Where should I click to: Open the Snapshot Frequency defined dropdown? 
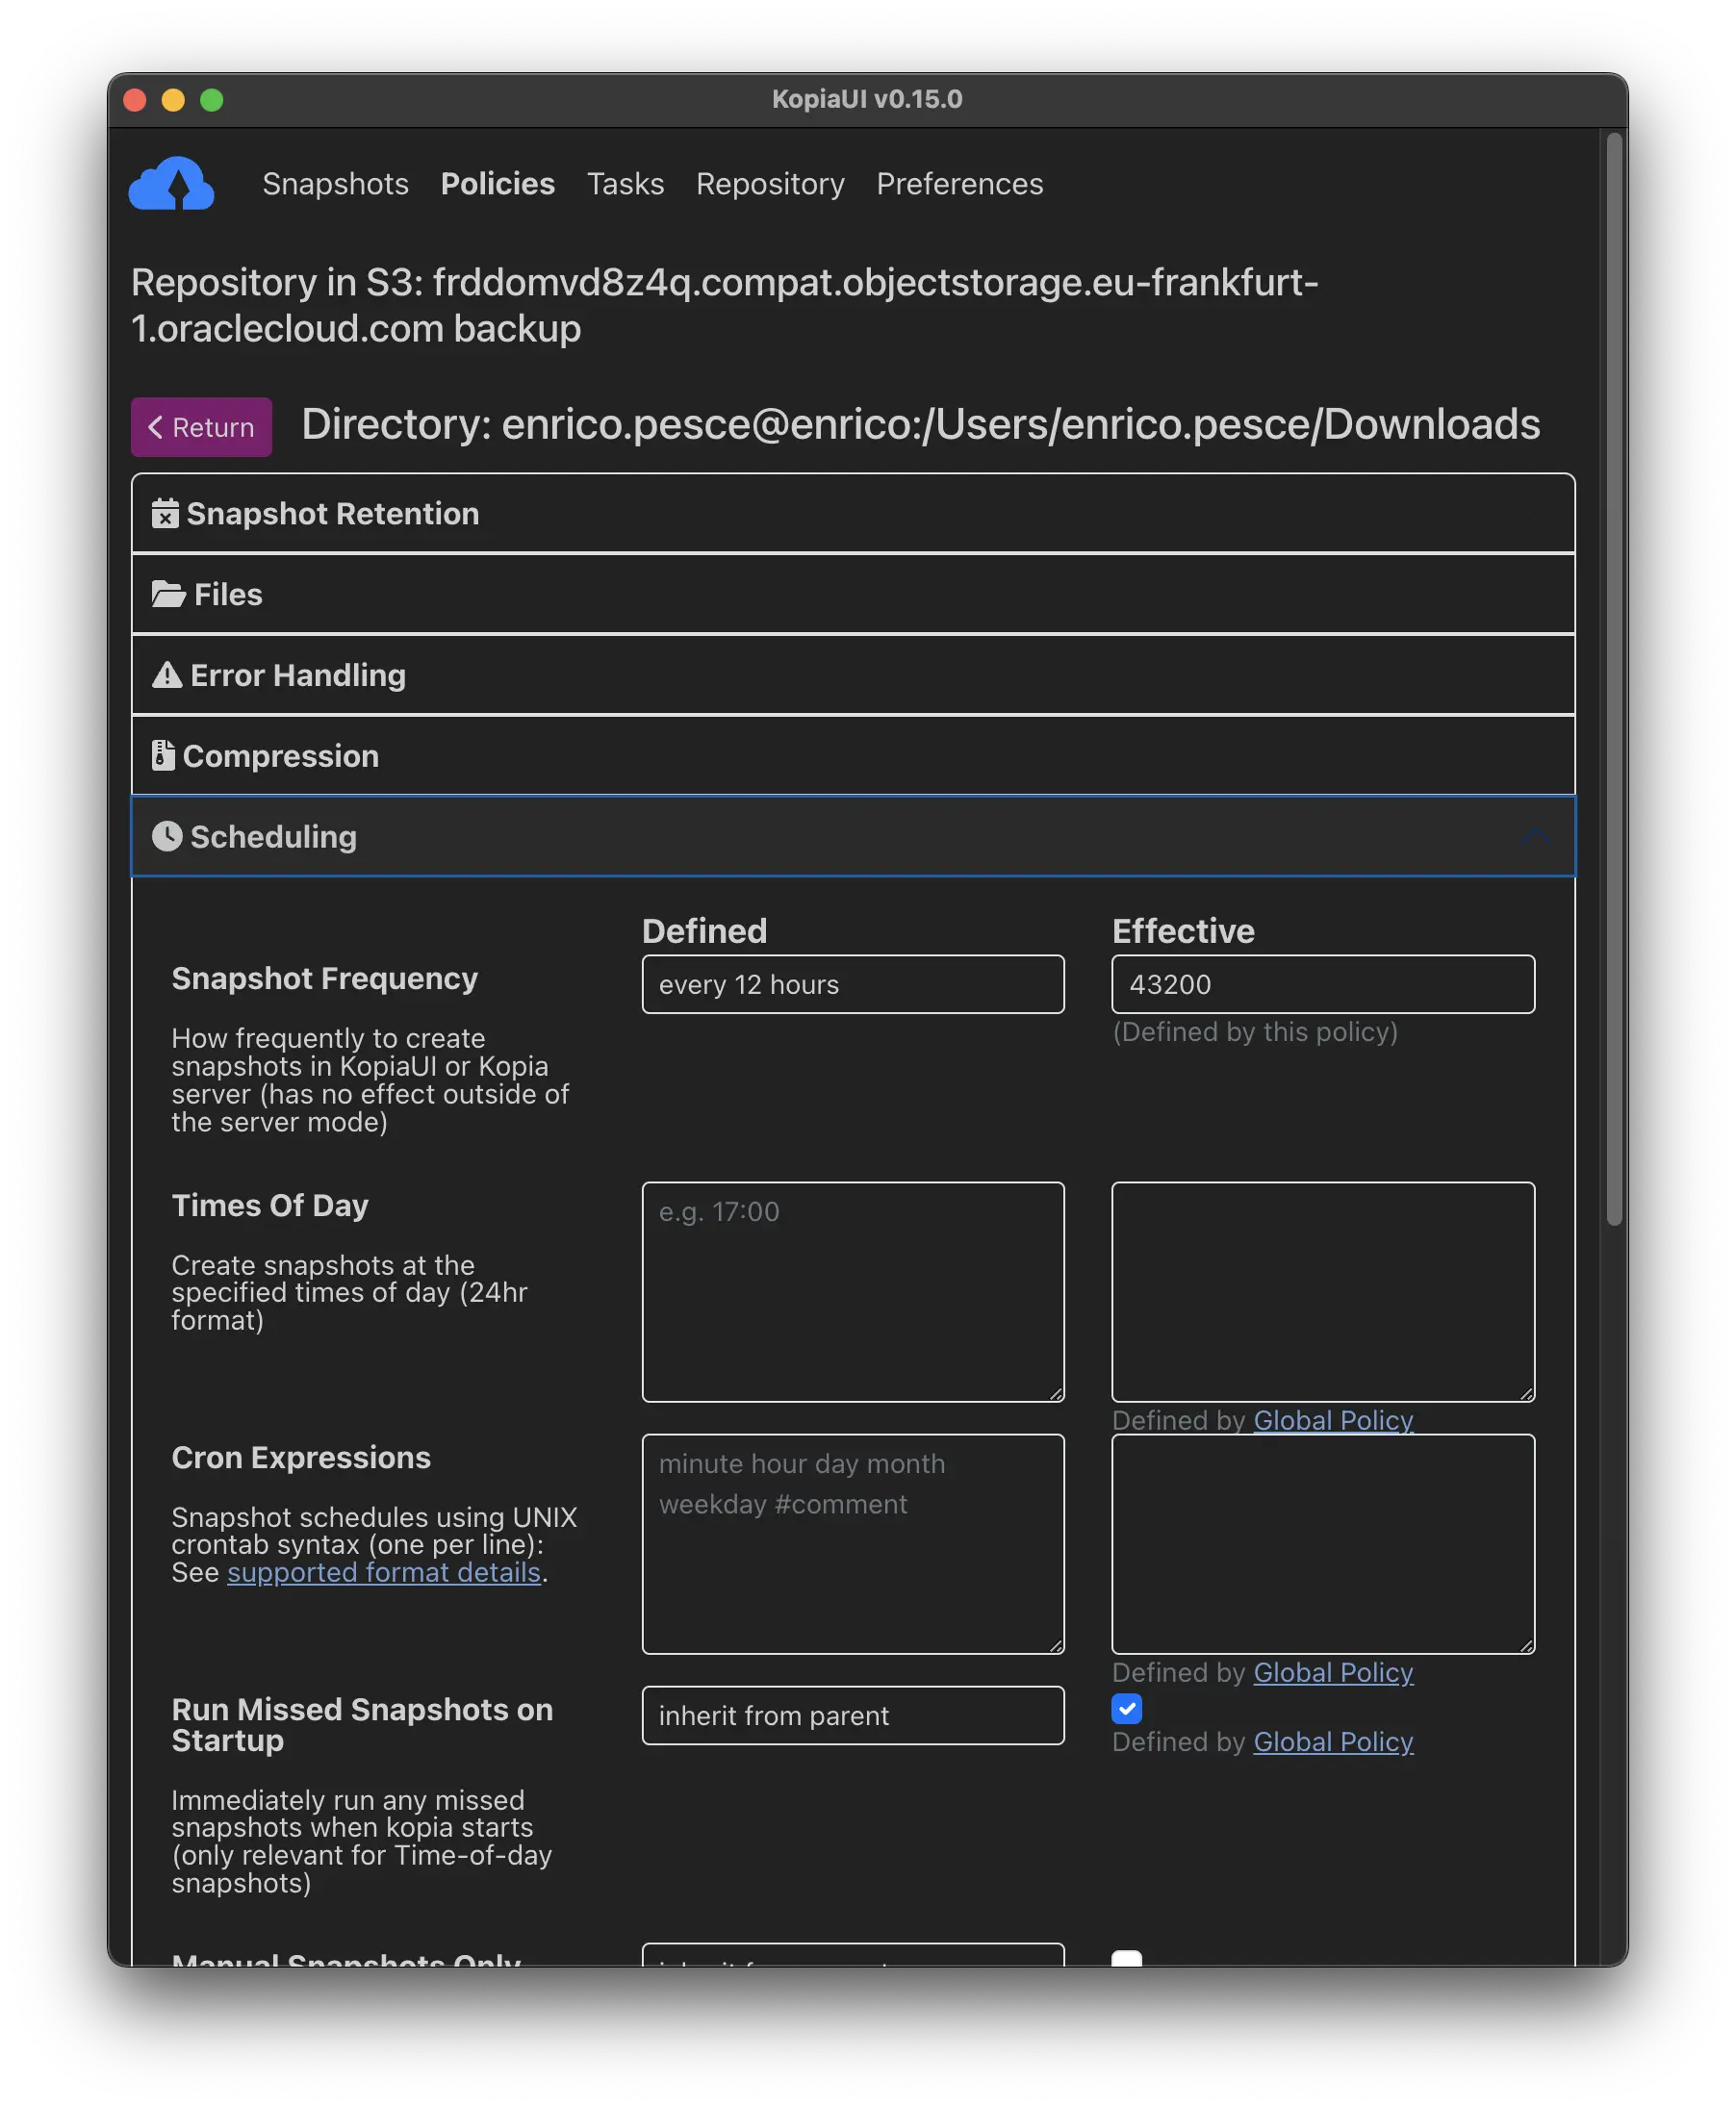(853, 984)
